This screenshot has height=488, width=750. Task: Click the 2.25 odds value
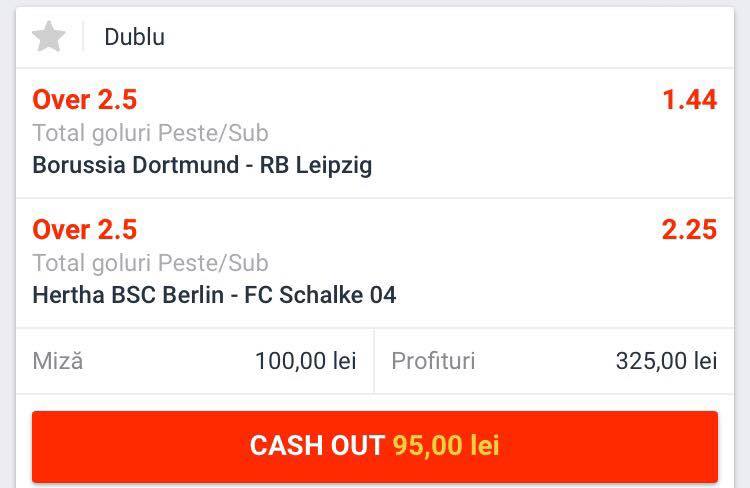click(689, 229)
